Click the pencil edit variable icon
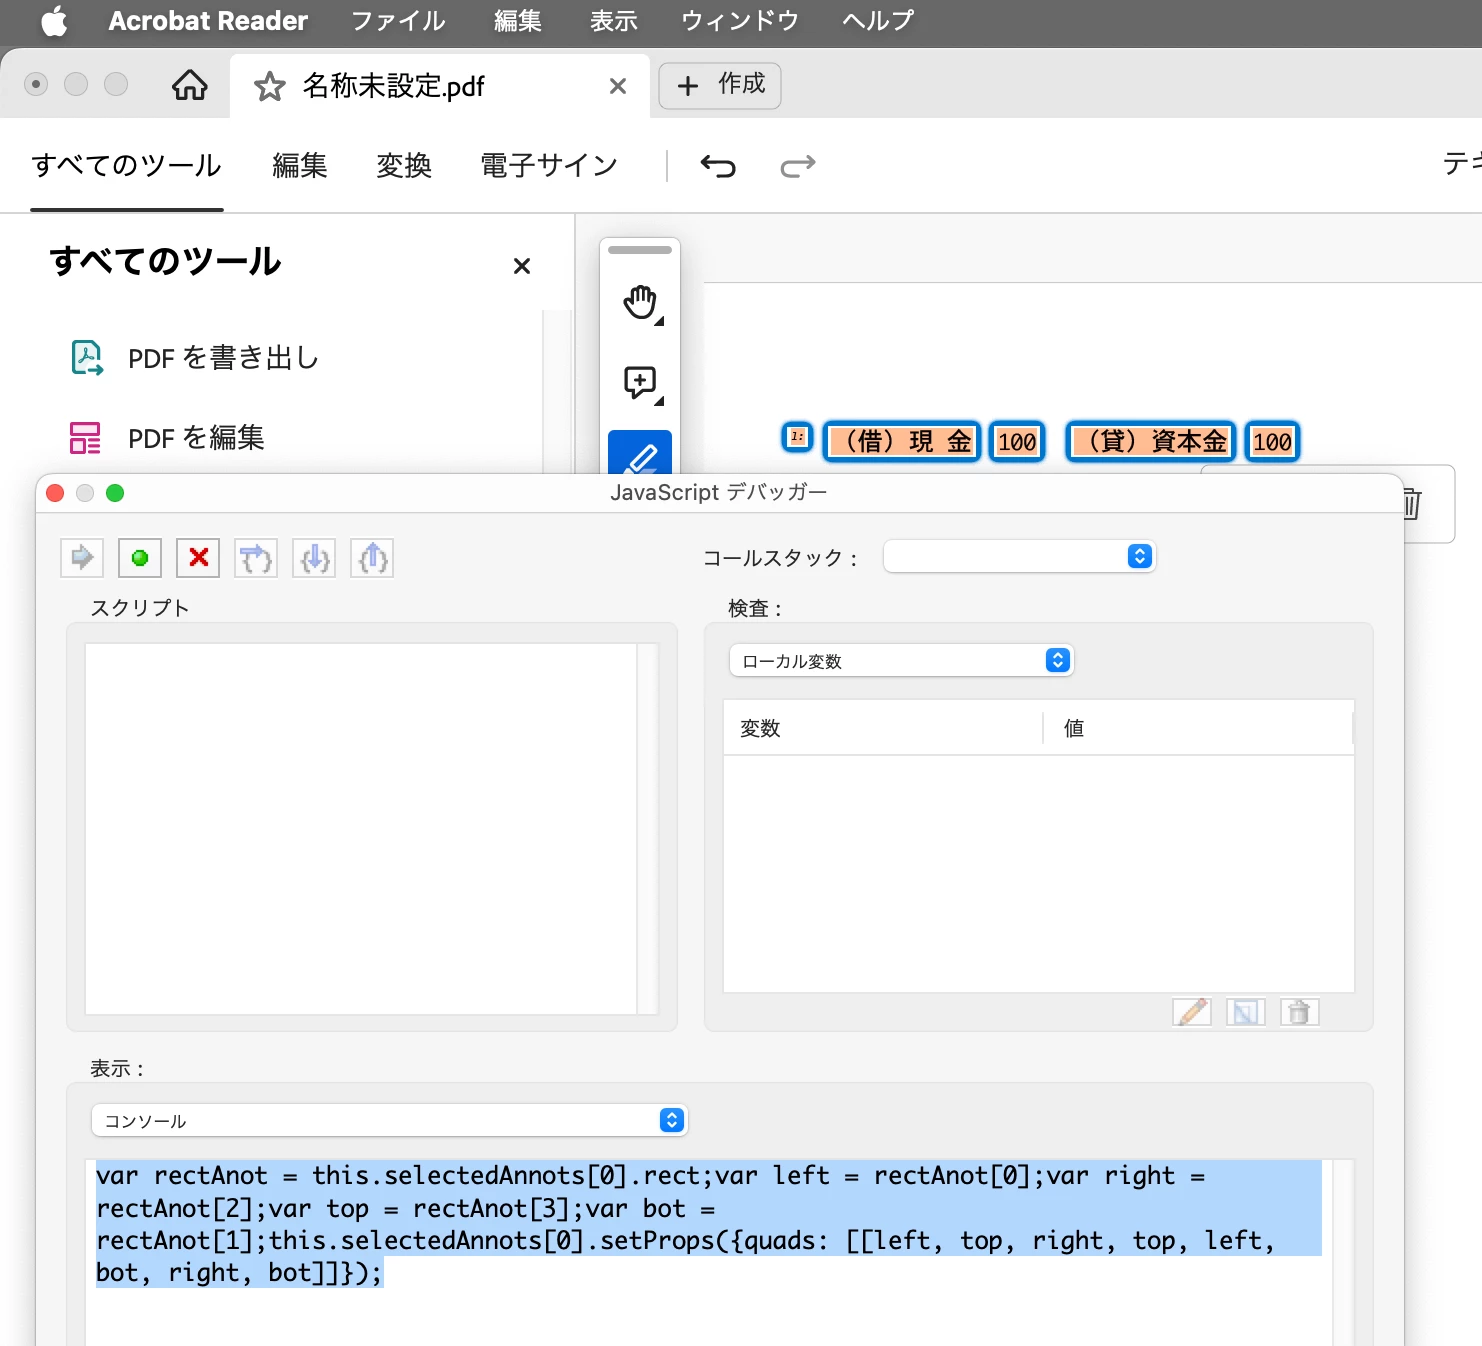 coord(1192,1012)
